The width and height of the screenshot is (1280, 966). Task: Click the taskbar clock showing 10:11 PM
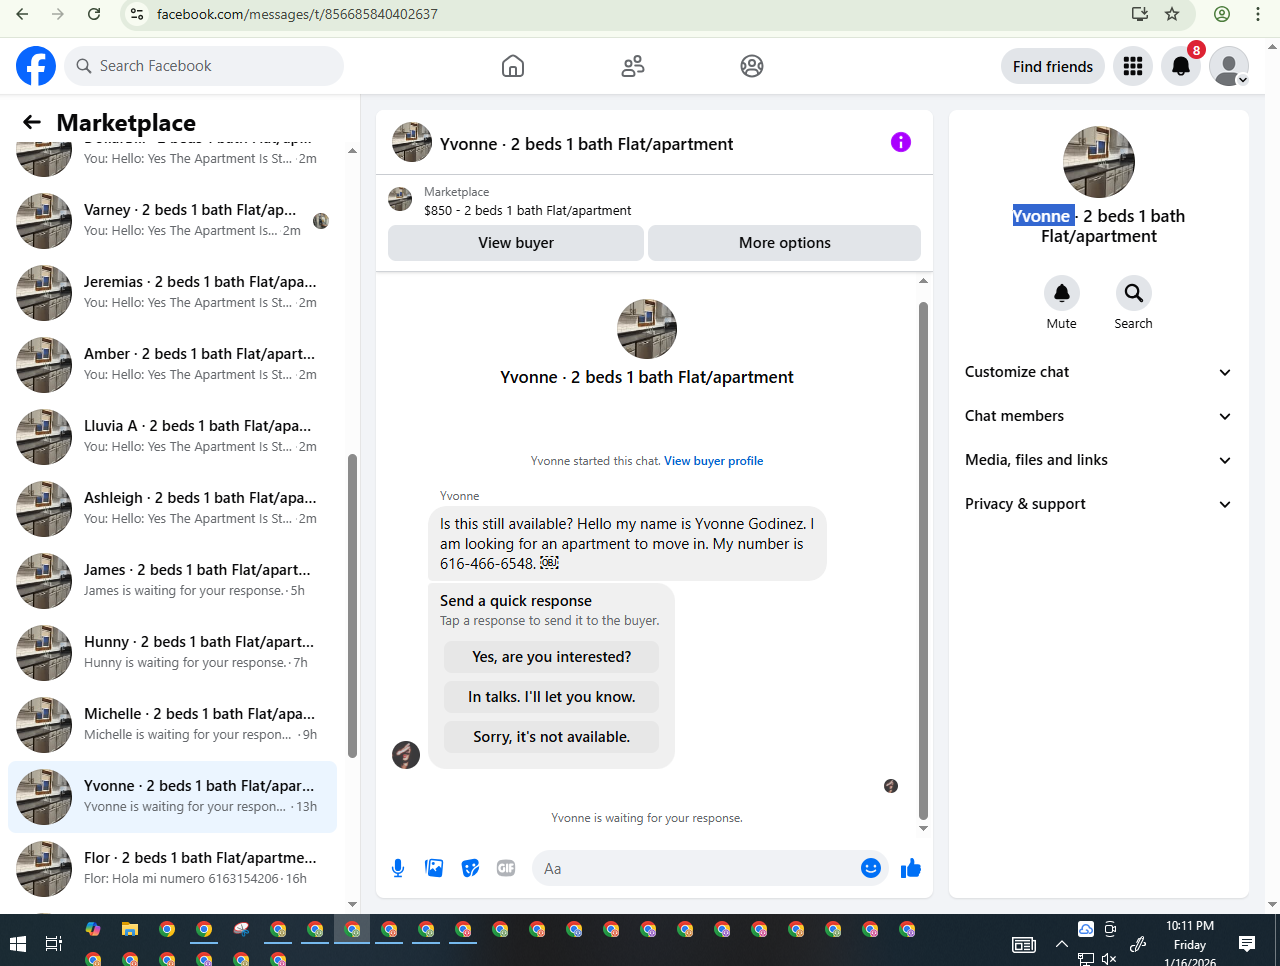click(x=1190, y=943)
